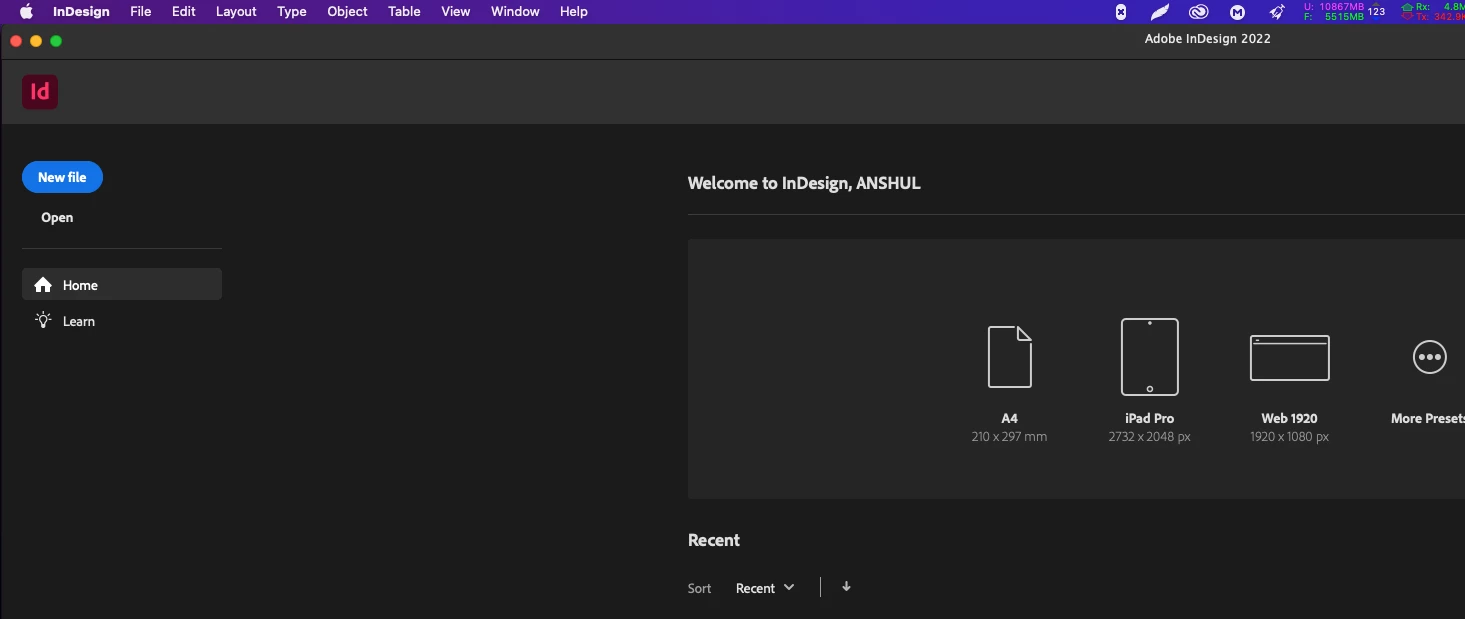Open the InDesign application menu
The image size is (1465, 619).
click(81, 12)
